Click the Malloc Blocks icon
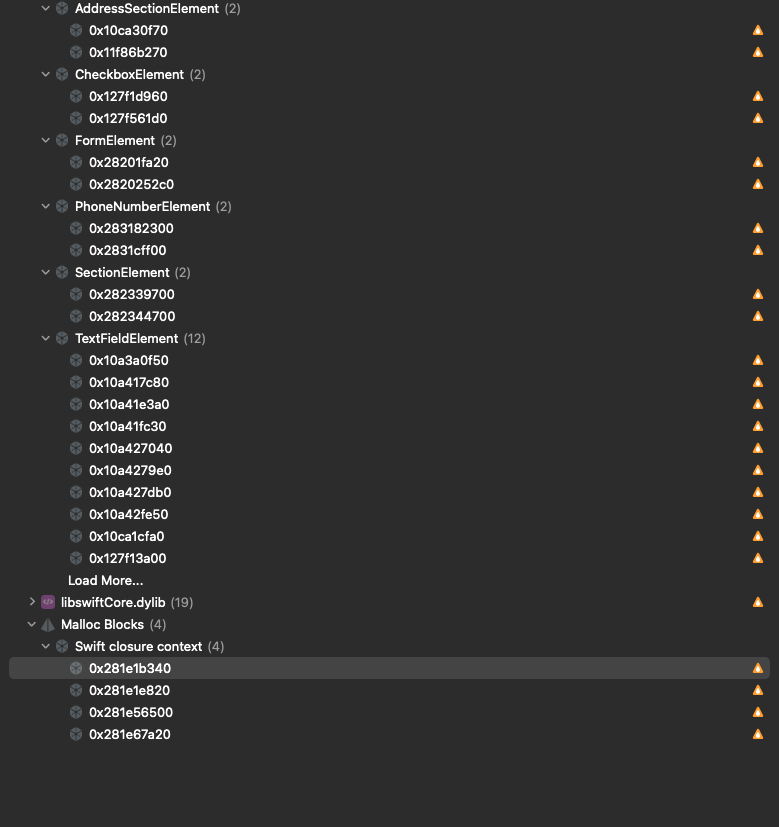Viewport: 779px width, 827px height. click(48, 624)
